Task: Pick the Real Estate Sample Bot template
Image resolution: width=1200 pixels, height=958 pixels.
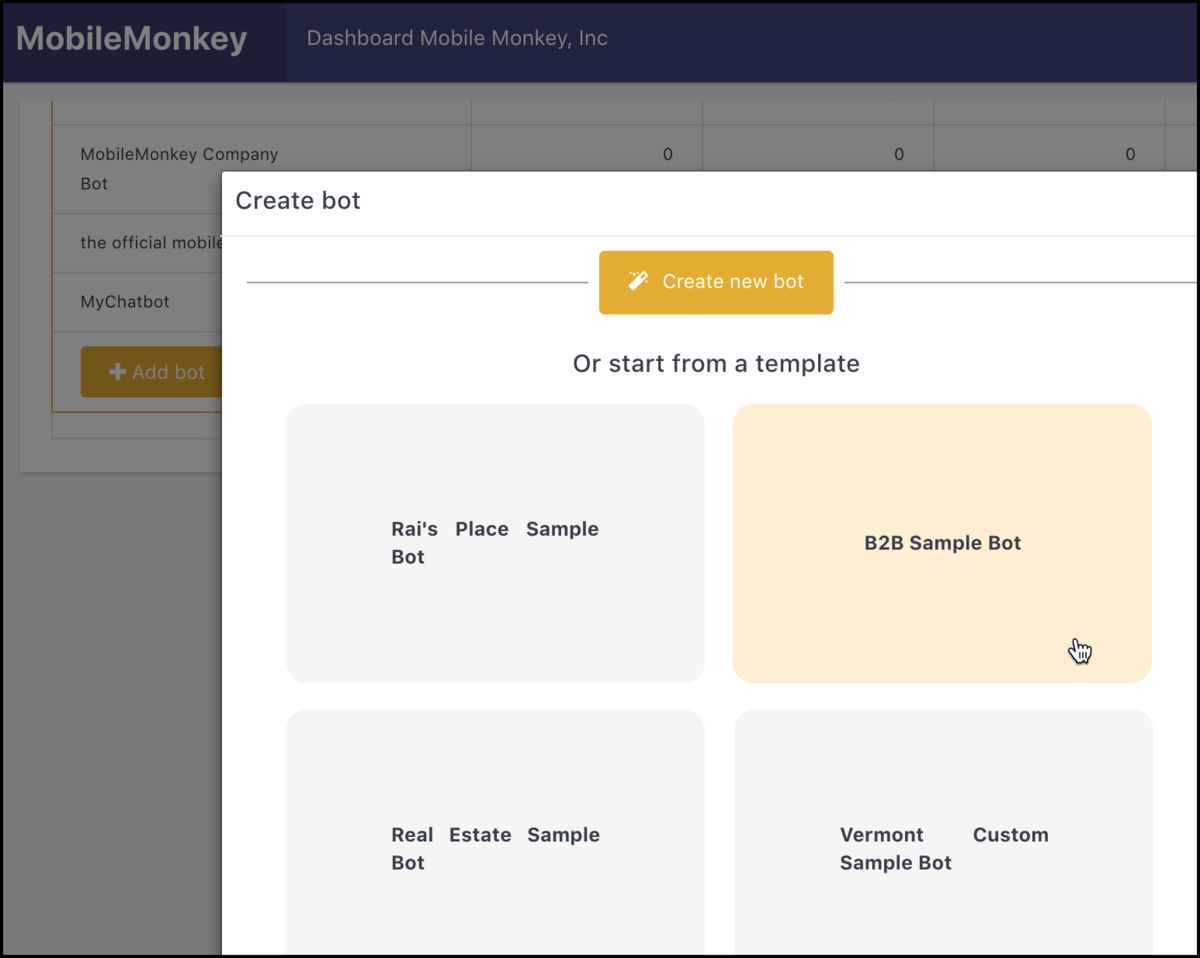Action: (x=495, y=832)
